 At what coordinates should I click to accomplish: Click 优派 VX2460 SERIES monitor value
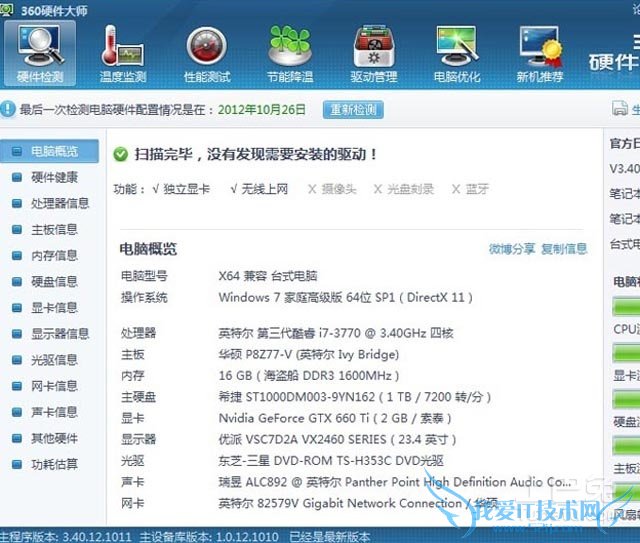click(338, 439)
